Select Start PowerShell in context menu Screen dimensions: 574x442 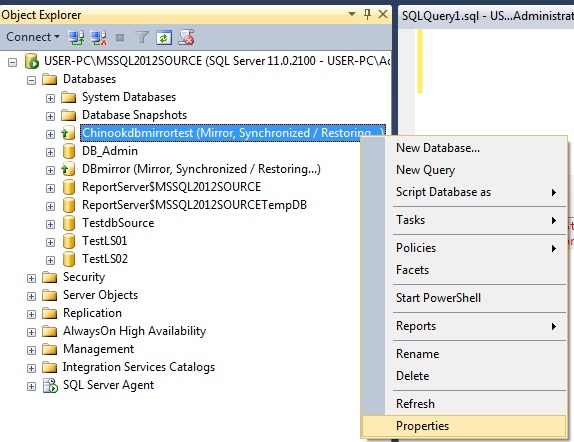pos(463,298)
